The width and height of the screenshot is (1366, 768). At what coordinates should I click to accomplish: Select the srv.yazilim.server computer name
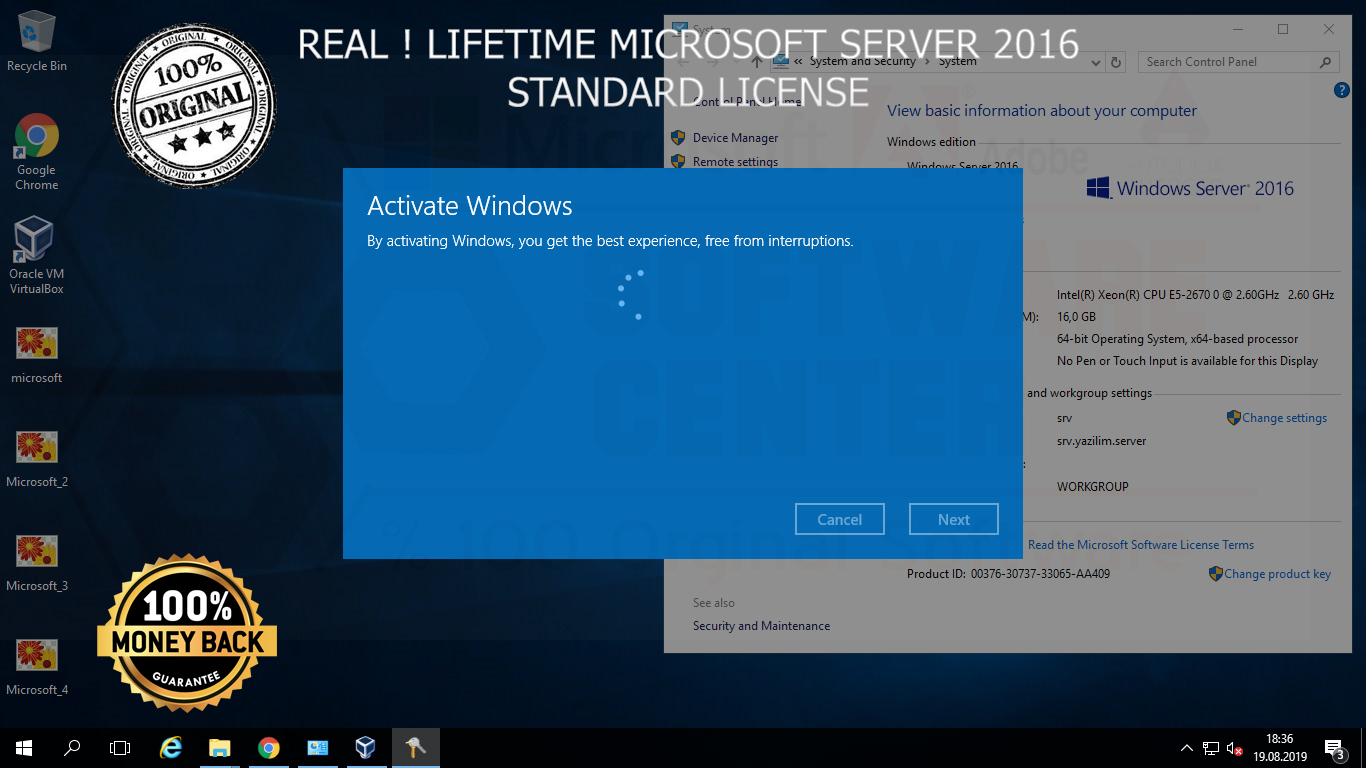point(1101,441)
